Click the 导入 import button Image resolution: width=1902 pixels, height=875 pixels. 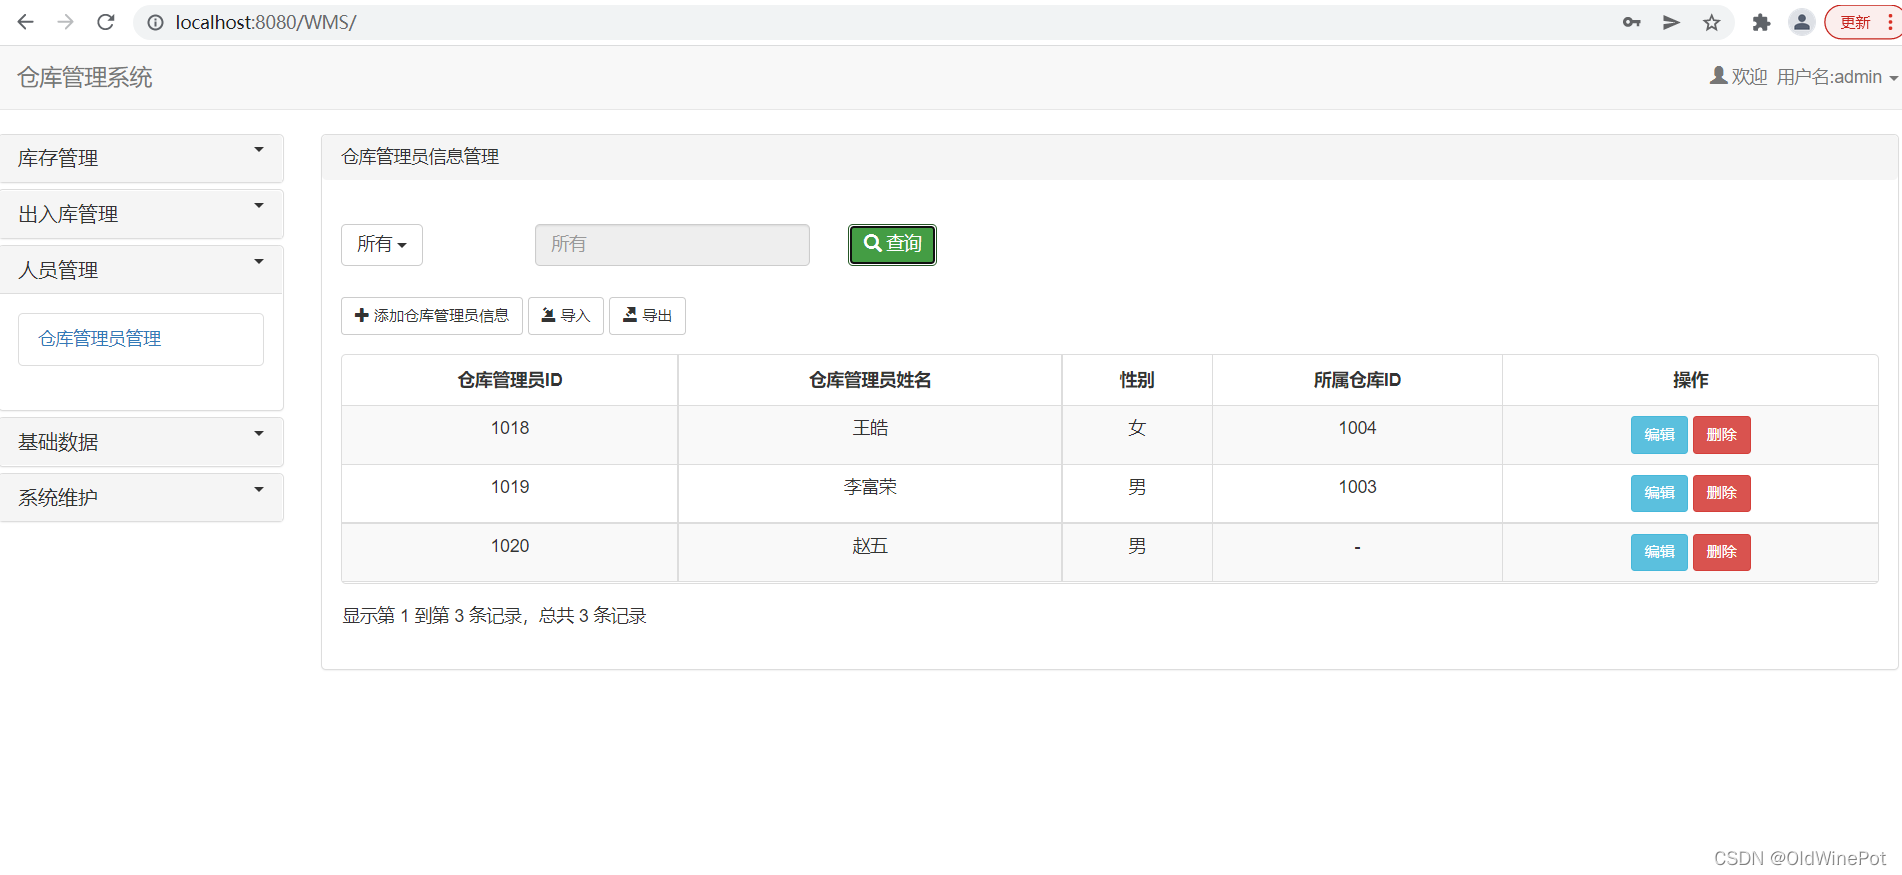pos(566,316)
